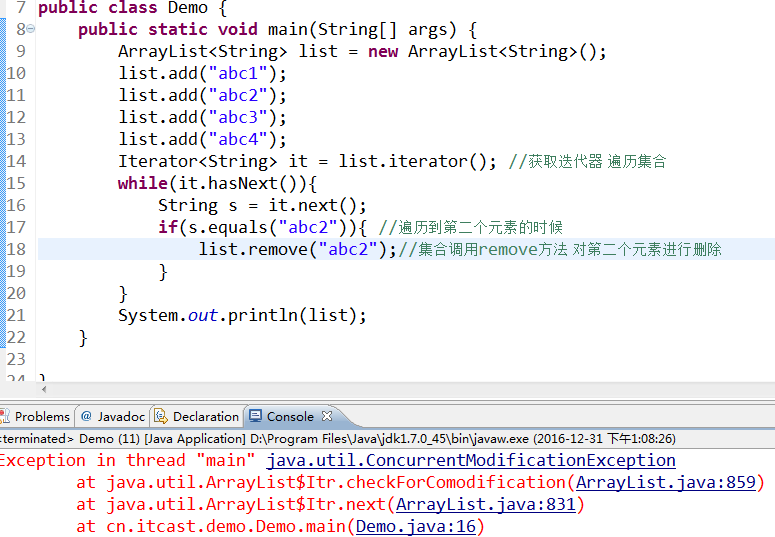This screenshot has height=537, width=775.
Task: Click the System.out.println(list) line
Action: pos(242,315)
